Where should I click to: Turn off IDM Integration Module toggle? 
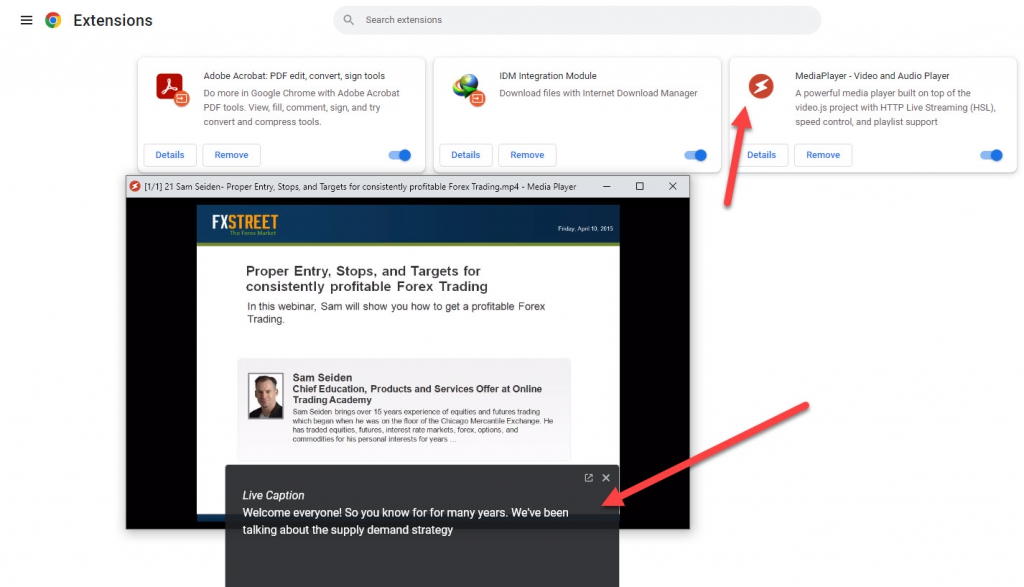[x=696, y=155]
